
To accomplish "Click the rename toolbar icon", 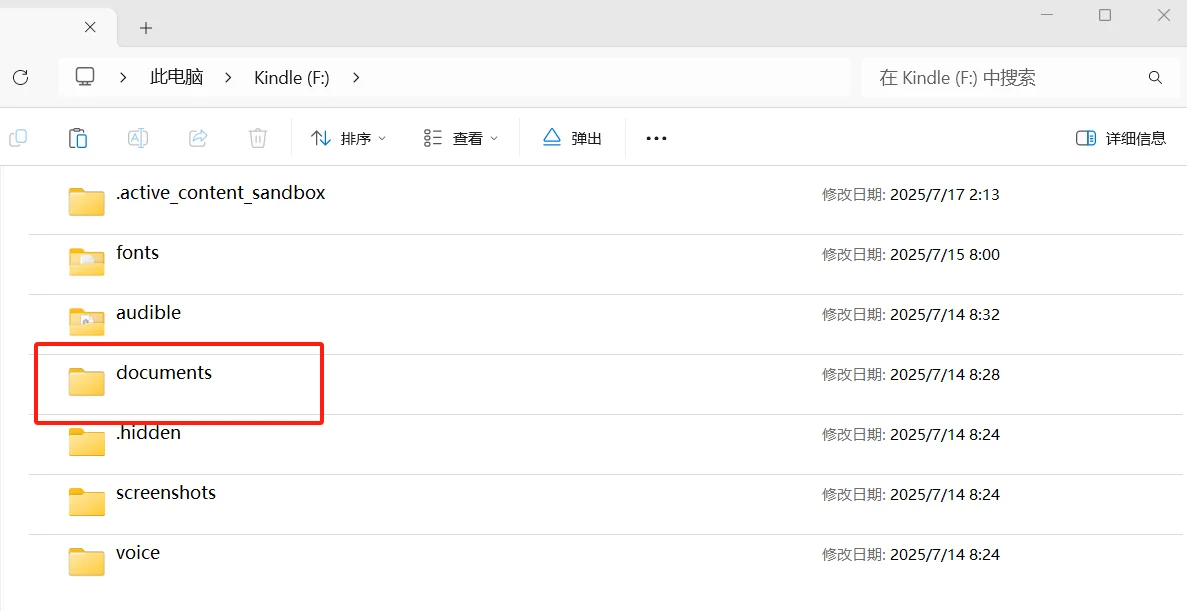I will (138, 138).
